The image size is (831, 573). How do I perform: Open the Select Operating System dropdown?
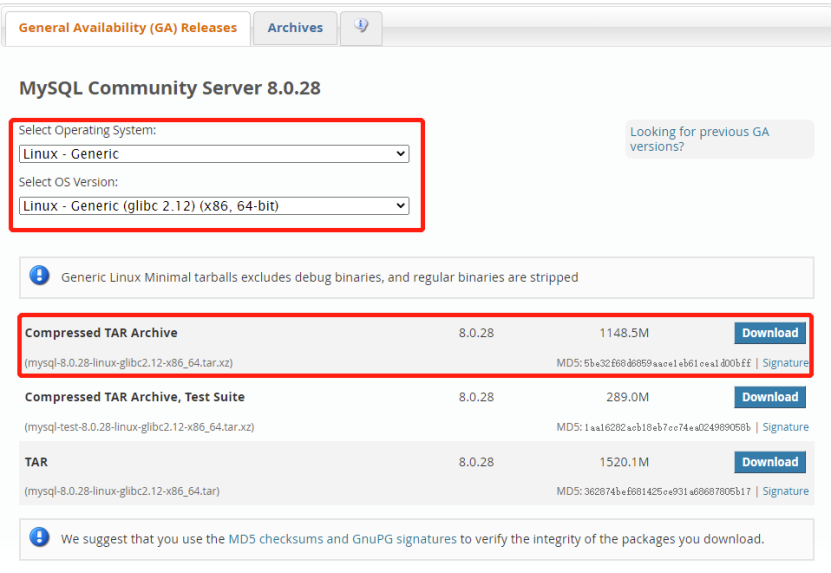pyautogui.click(x=214, y=154)
